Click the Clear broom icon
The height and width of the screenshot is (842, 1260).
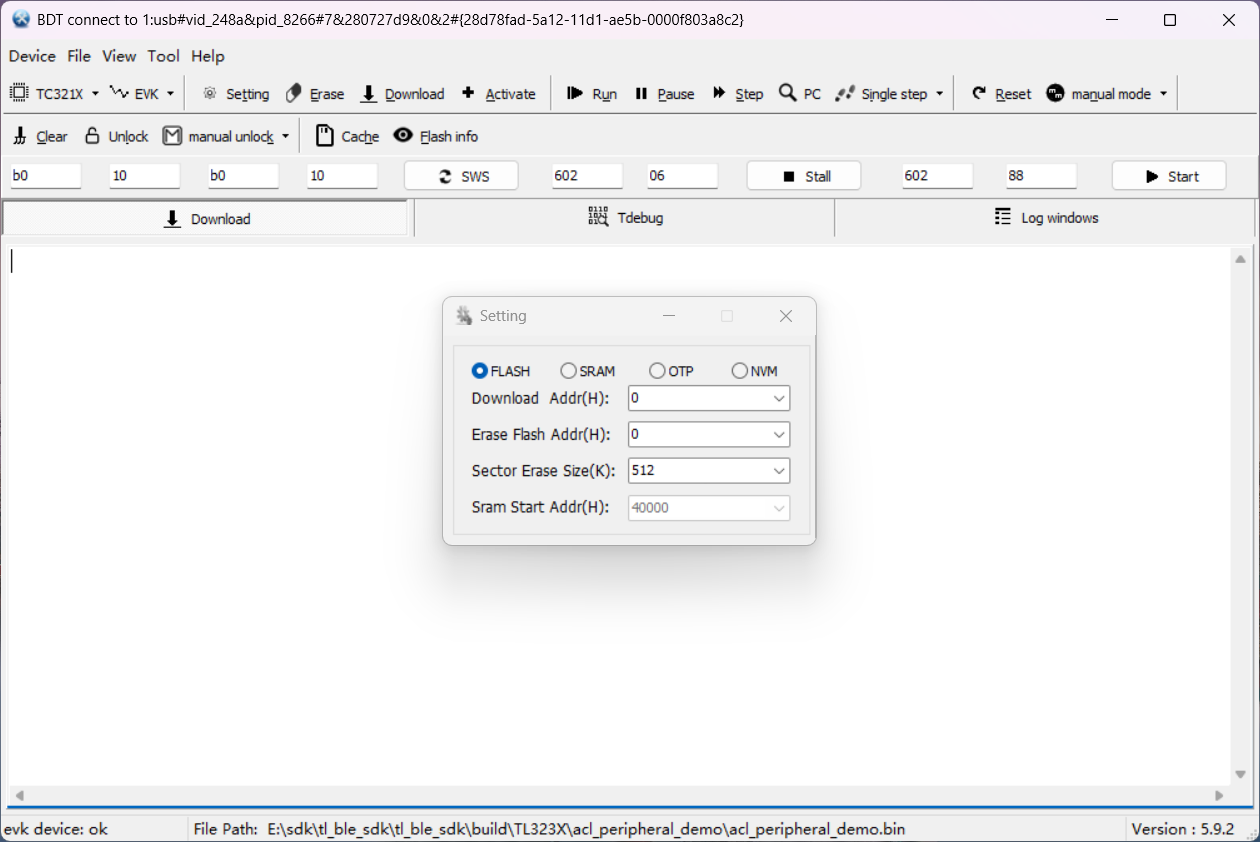tap(20, 136)
